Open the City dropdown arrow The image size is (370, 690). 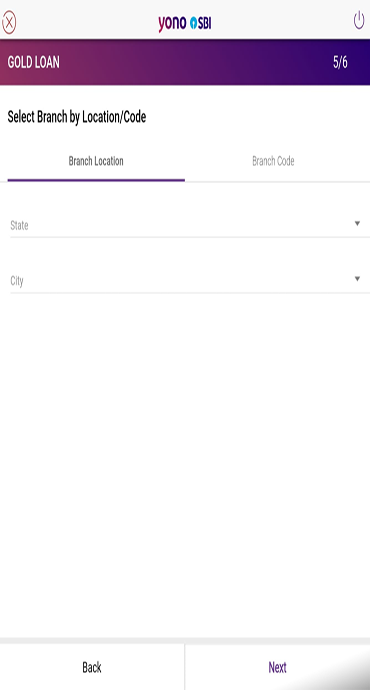pos(357,279)
